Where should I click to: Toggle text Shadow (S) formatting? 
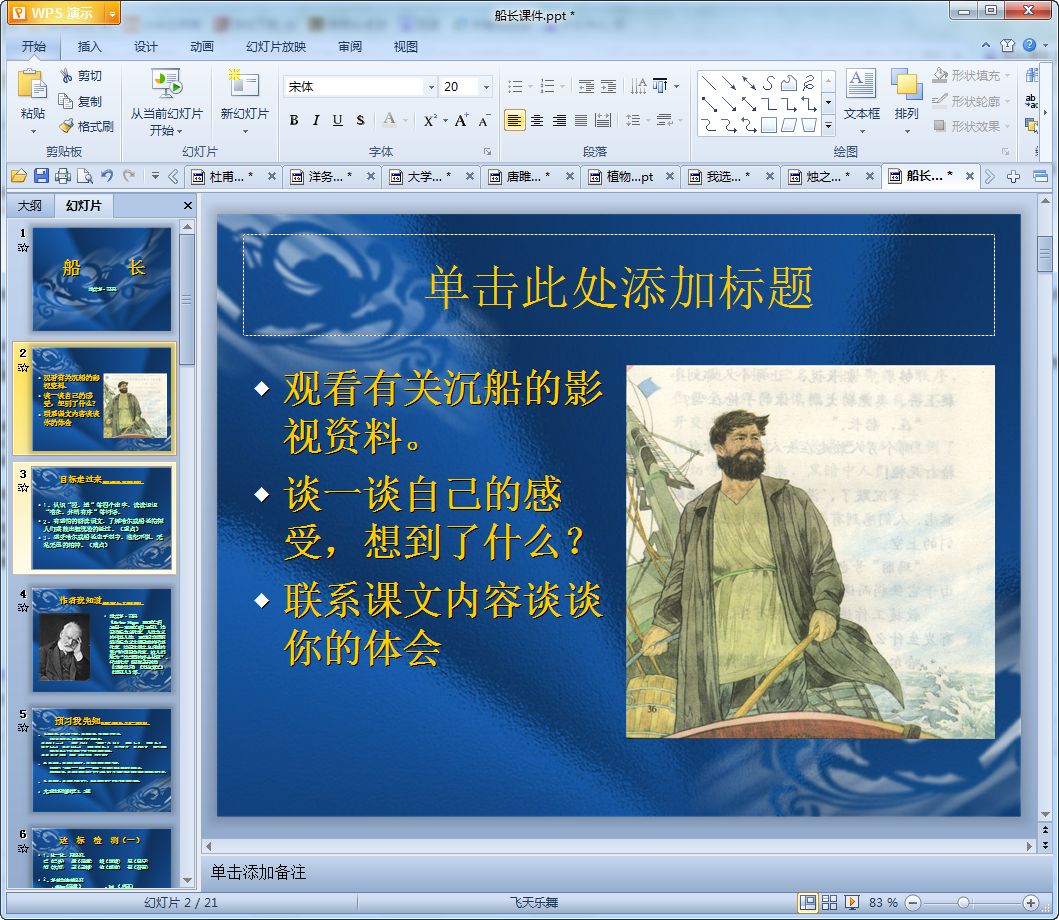pos(361,120)
